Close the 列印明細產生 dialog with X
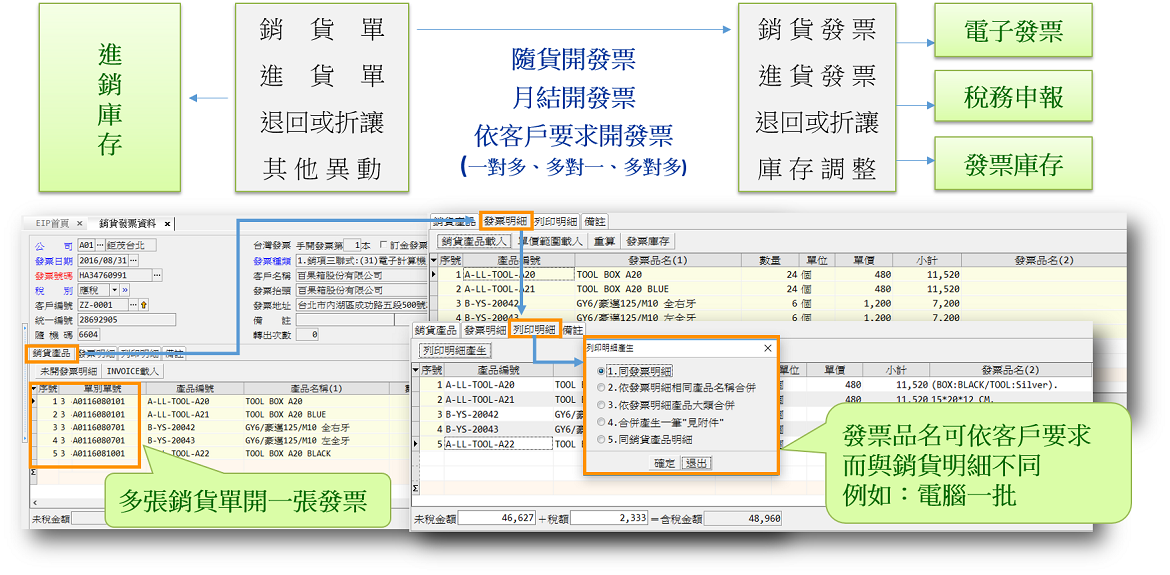This screenshot has width=1170, height=575. click(x=767, y=348)
